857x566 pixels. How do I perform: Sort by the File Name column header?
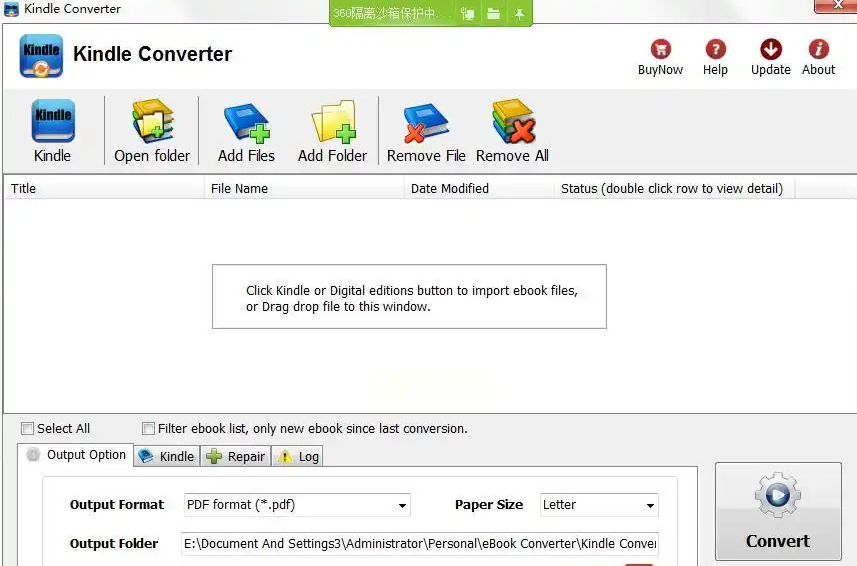304,188
